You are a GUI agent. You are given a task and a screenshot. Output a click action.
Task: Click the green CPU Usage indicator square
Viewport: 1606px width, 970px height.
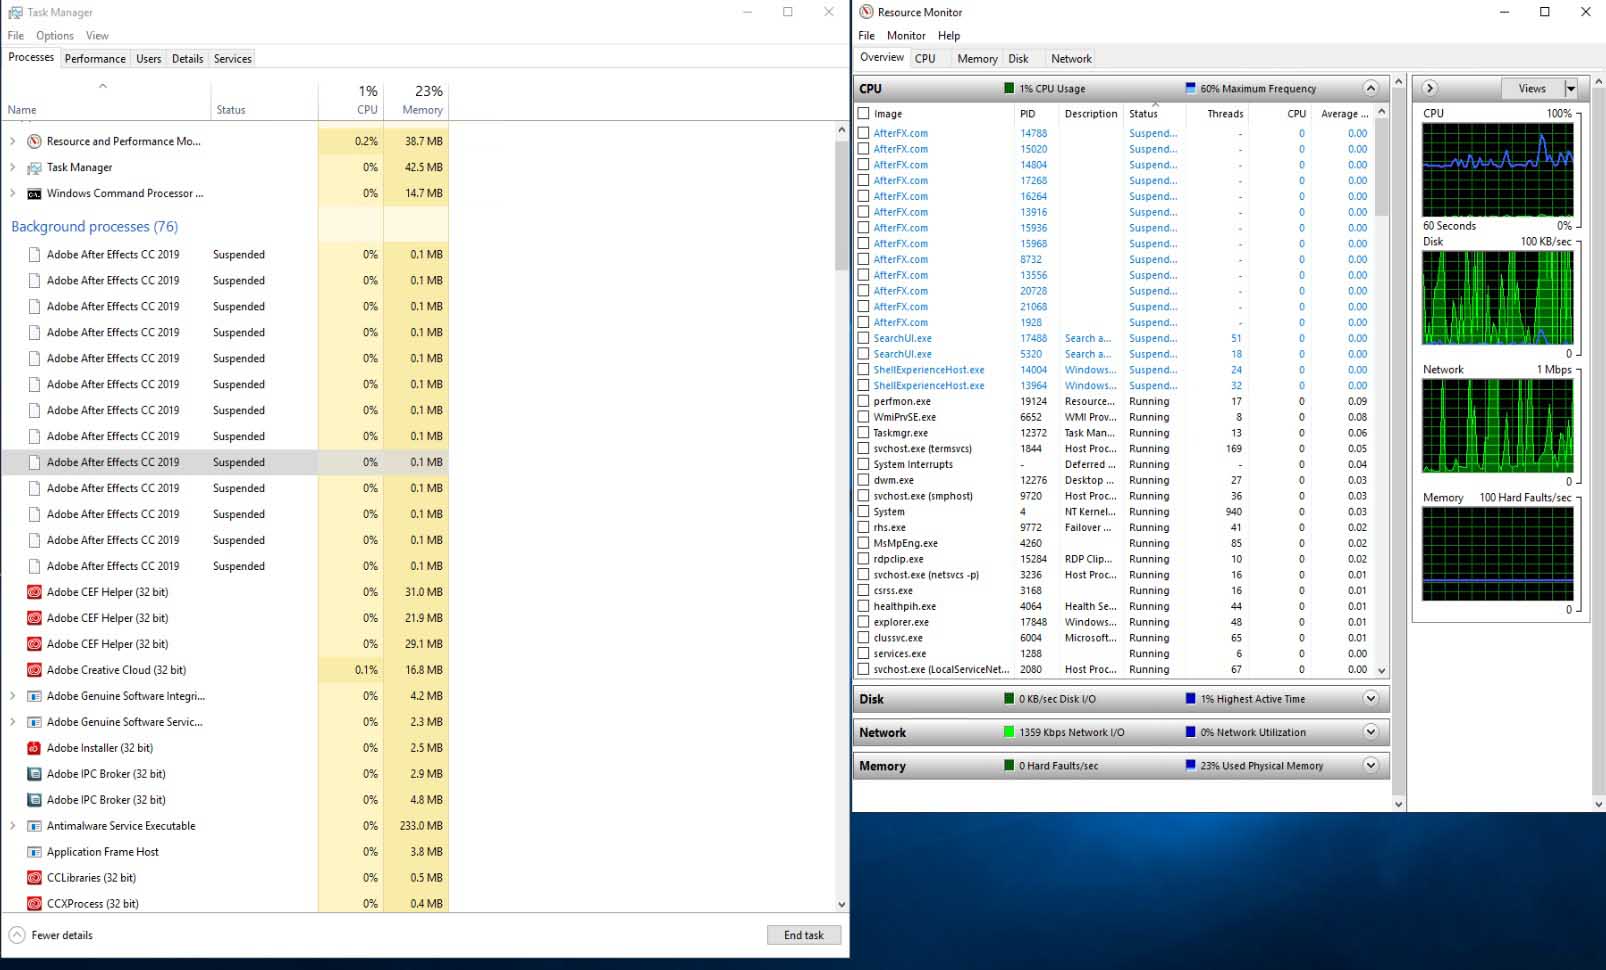pyautogui.click(x=1009, y=88)
